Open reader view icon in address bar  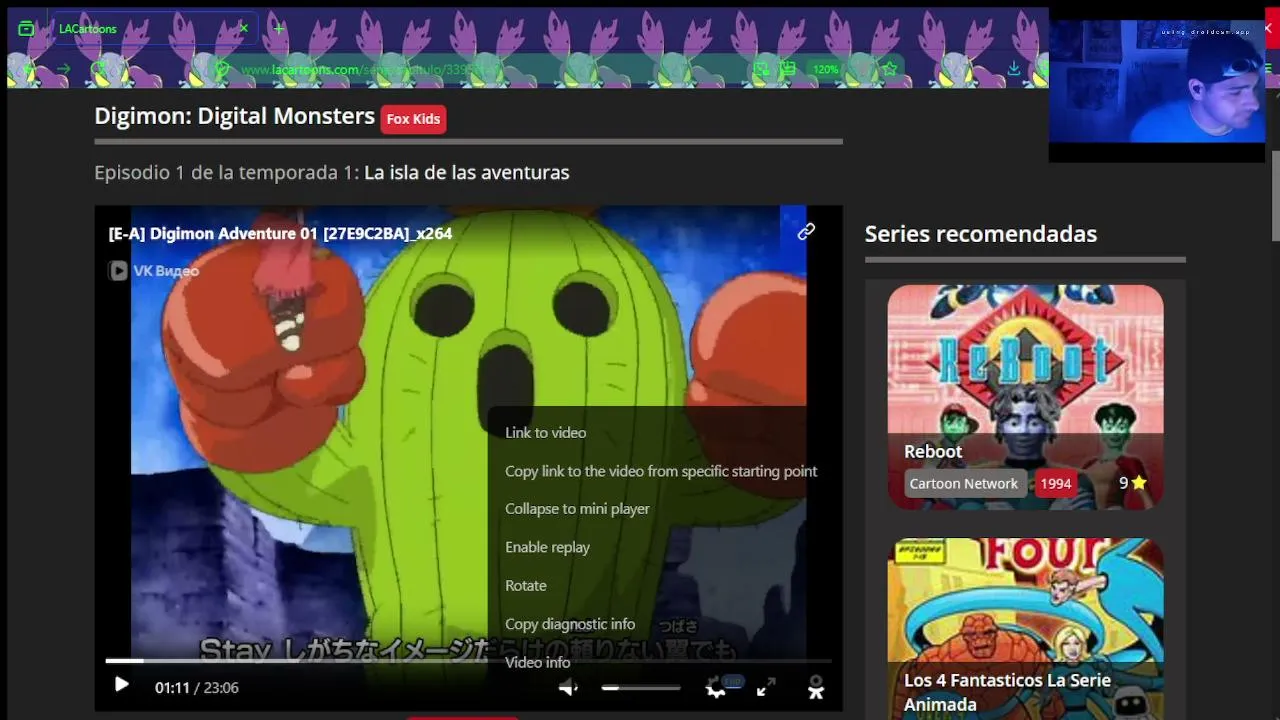point(788,69)
